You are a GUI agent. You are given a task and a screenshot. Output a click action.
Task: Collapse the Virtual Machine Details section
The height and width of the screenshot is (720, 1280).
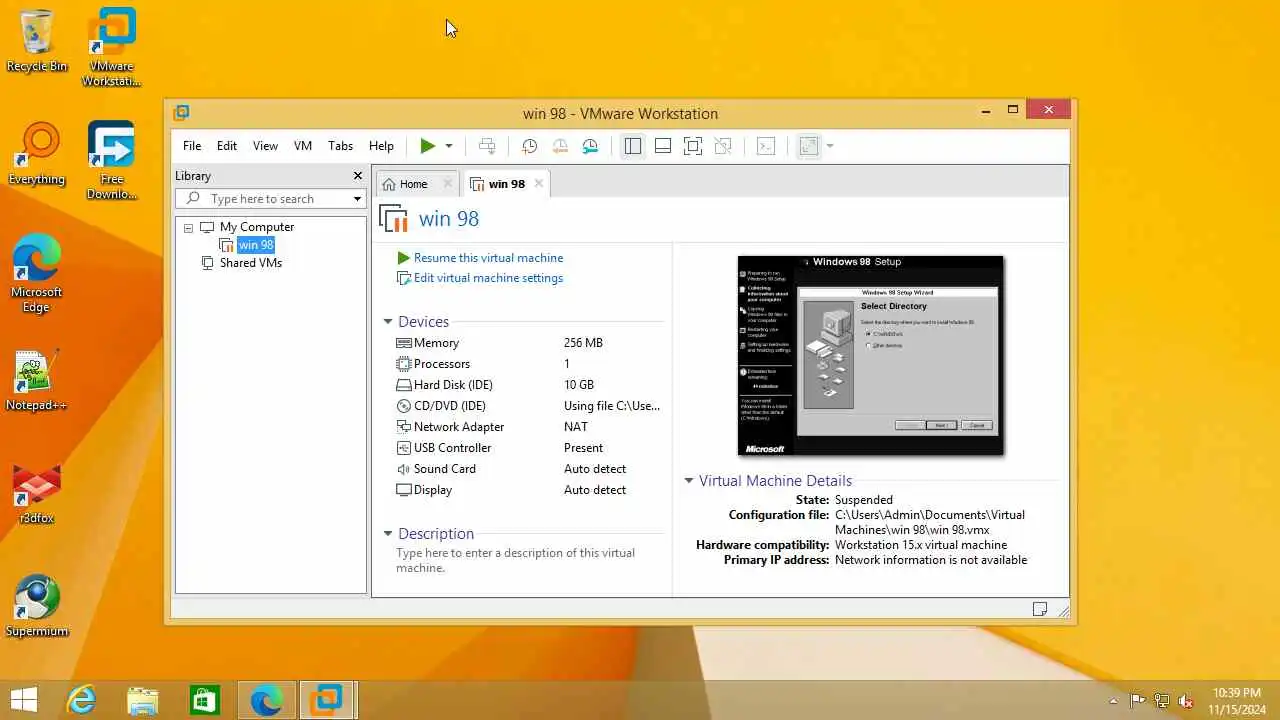(689, 481)
